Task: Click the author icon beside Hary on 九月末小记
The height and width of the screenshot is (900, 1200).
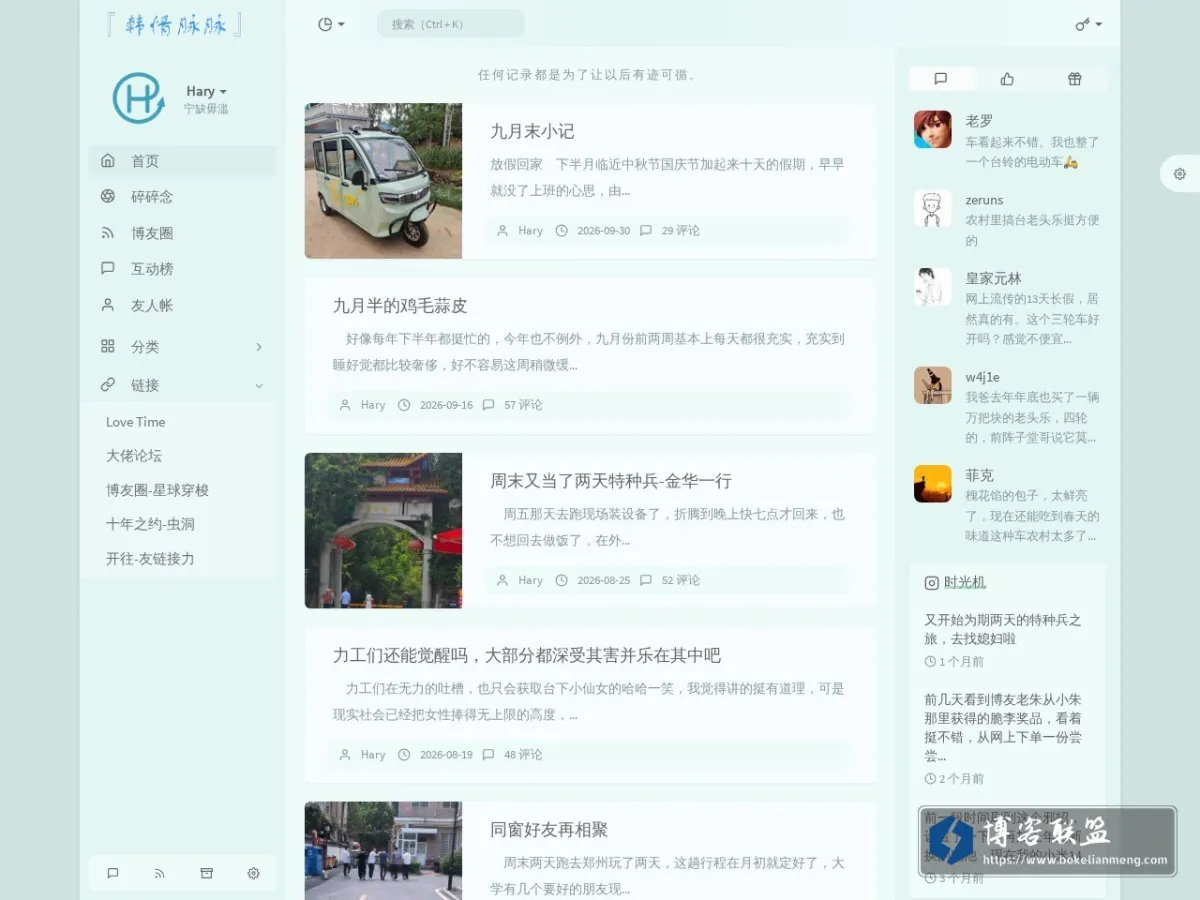Action: tap(503, 230)
